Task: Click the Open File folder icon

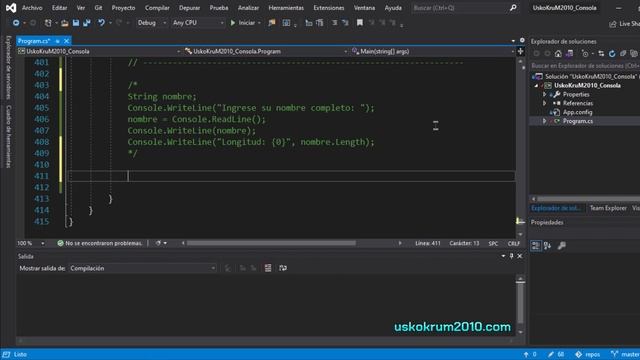Action: click(x=64, y=23)
